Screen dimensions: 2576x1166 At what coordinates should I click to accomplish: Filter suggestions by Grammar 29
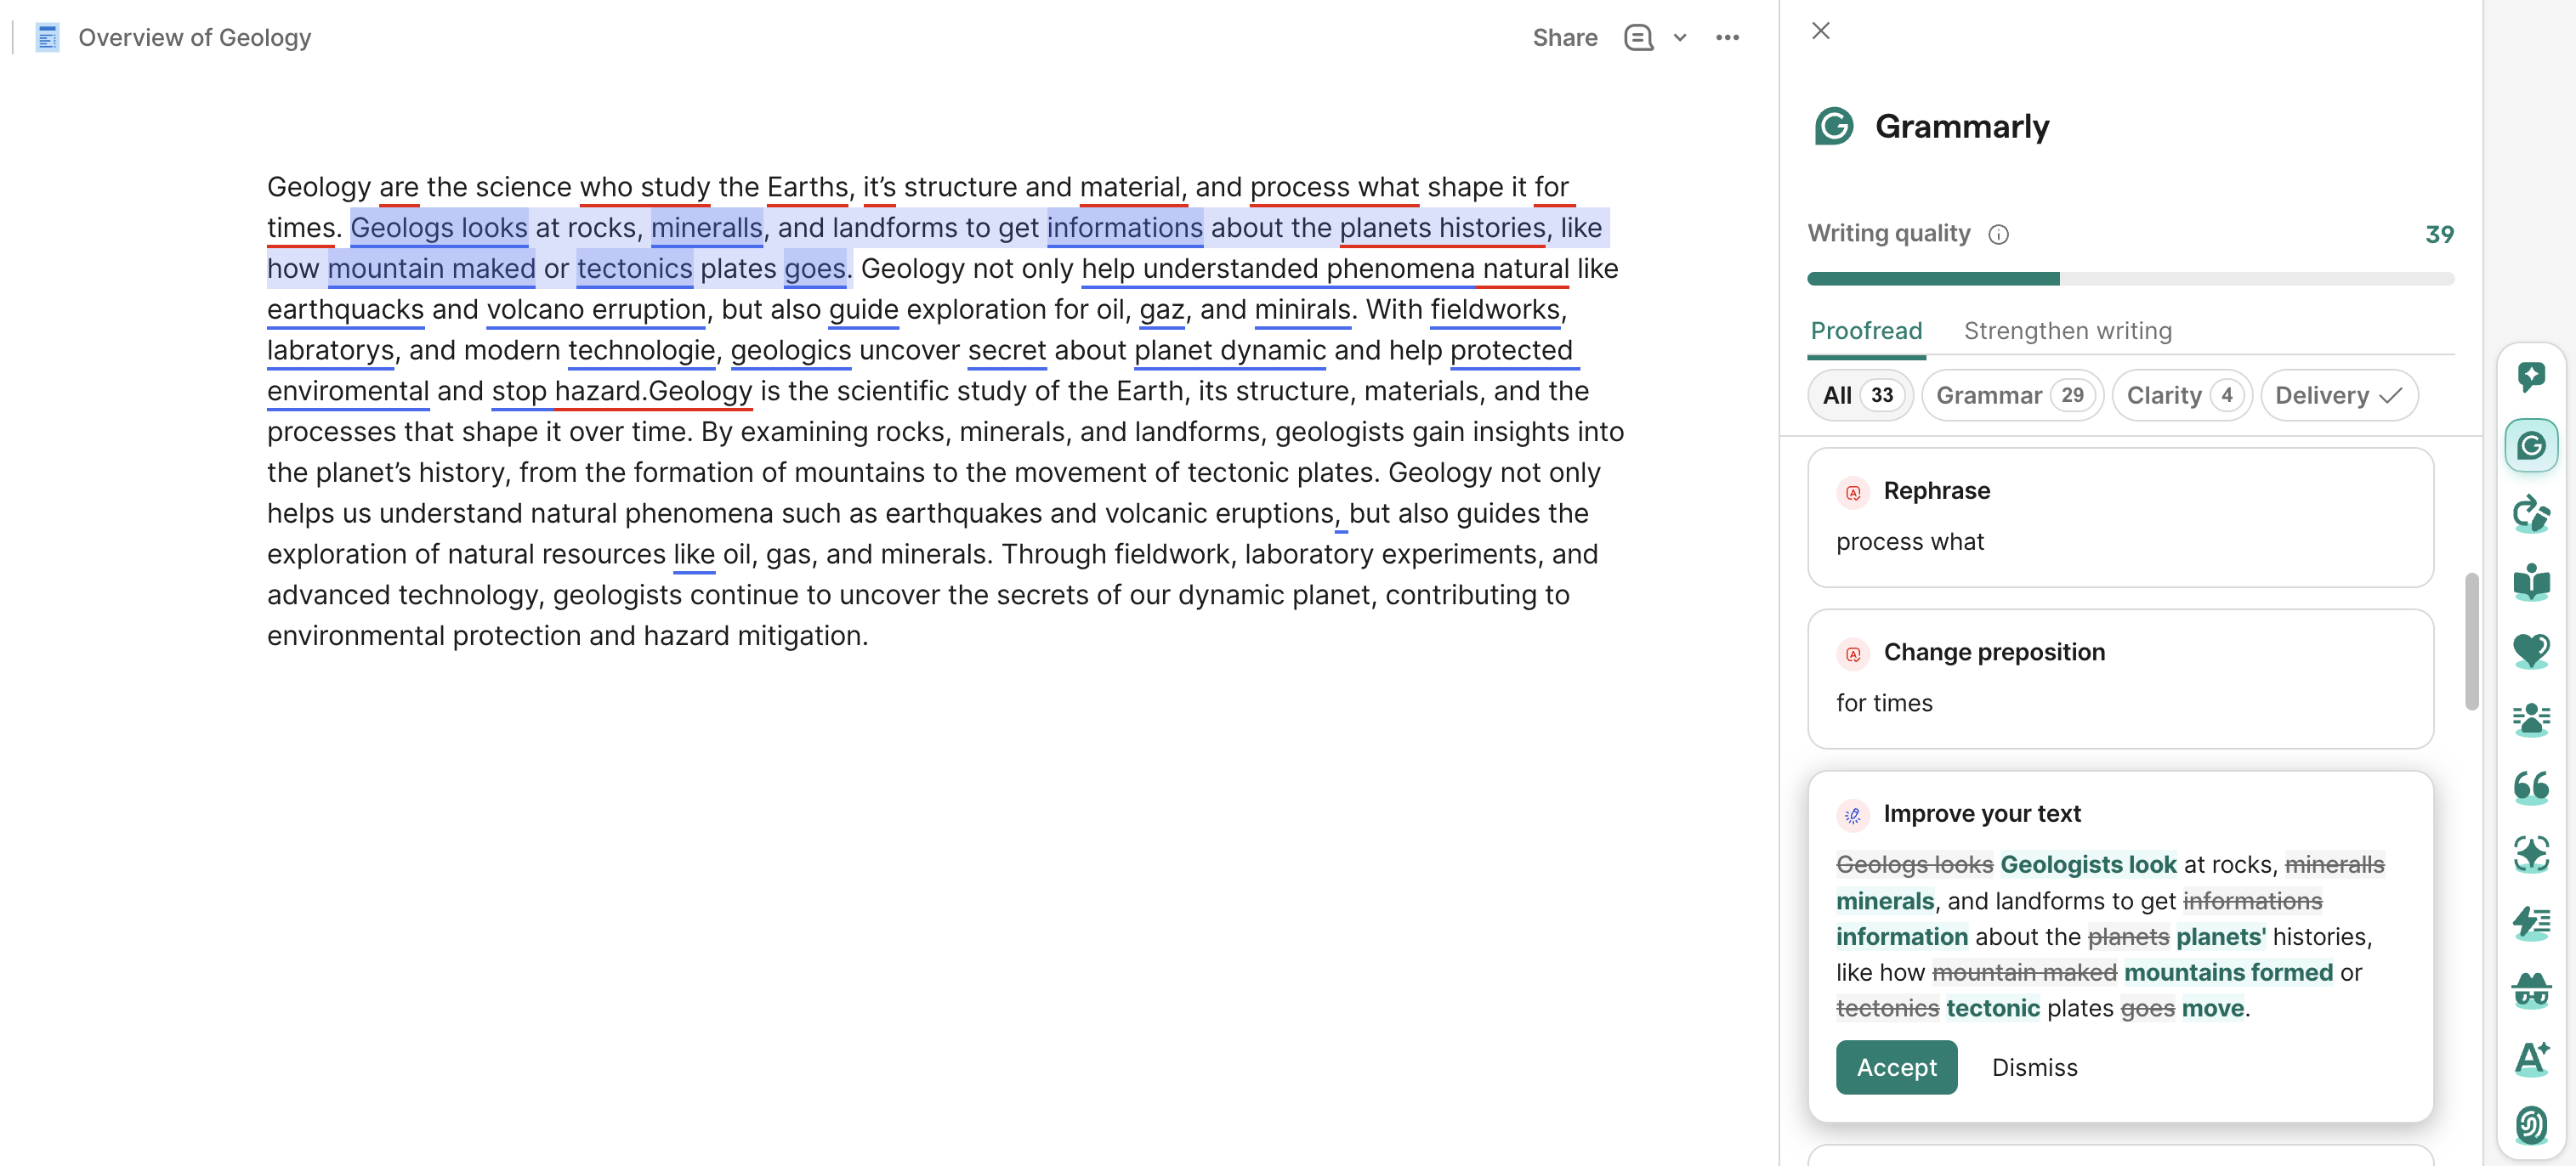point(2012,396)
